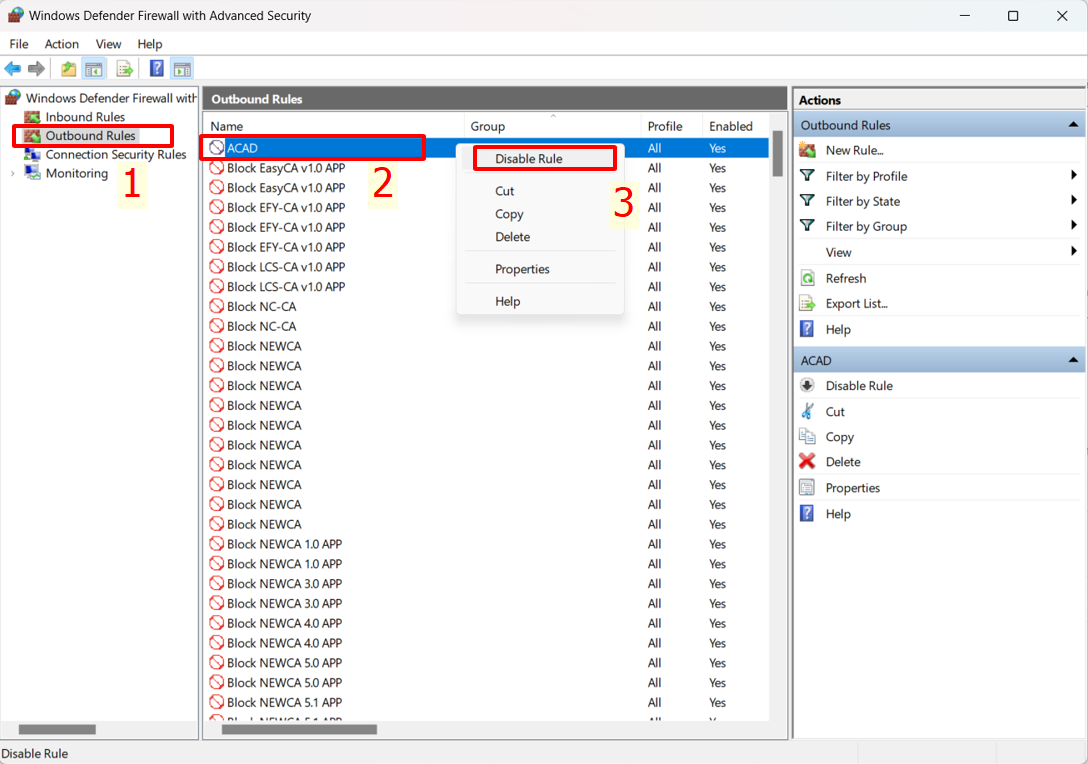This screenshot has width=1088, height=764.
Task: Open the Filter by Group submenu arrow
Action: click(1073, 226)
